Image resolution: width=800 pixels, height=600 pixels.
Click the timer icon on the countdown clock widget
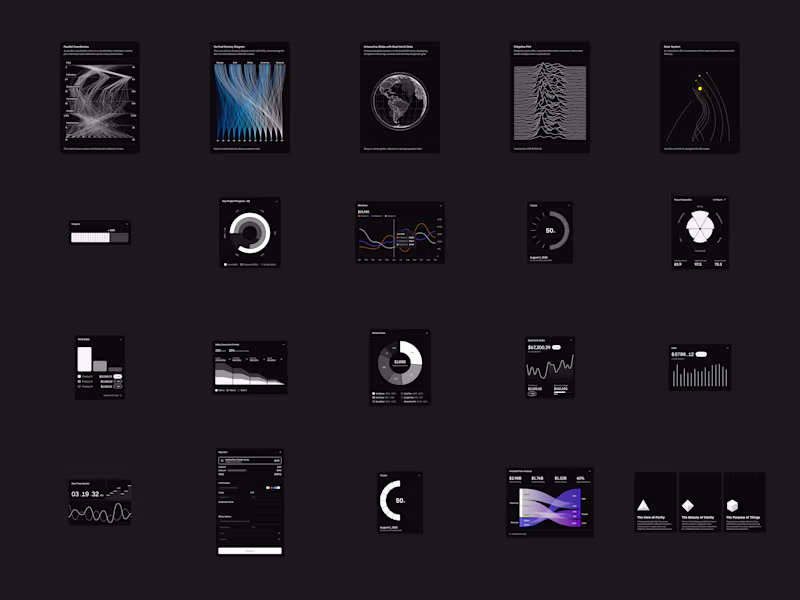[126, 478]
